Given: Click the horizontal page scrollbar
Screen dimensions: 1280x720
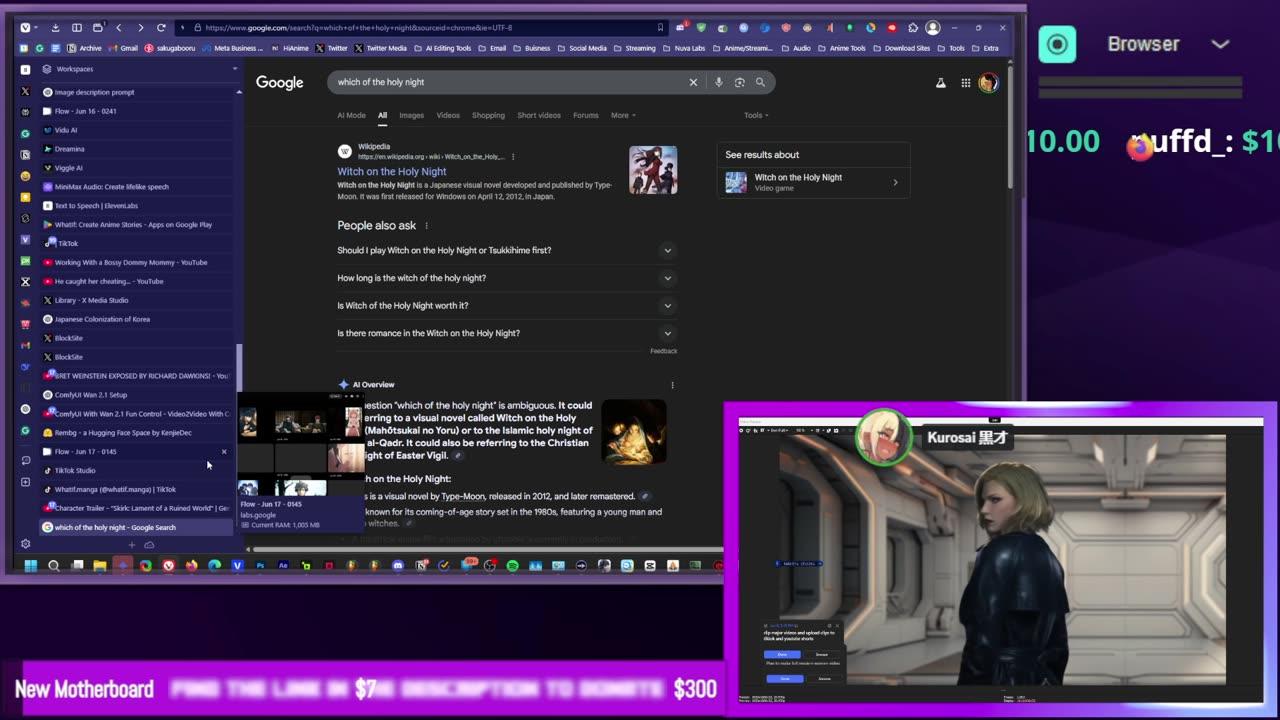Looking at the screenshot, I should pos(488,549).
